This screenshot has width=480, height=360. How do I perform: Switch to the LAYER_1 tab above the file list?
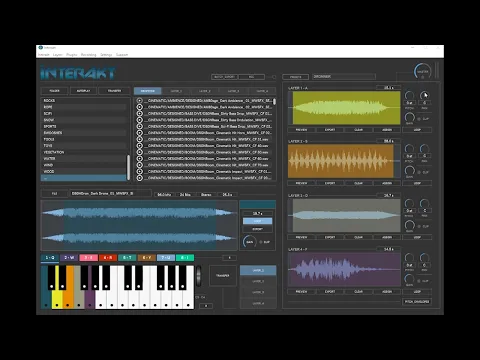coord(176,91)
